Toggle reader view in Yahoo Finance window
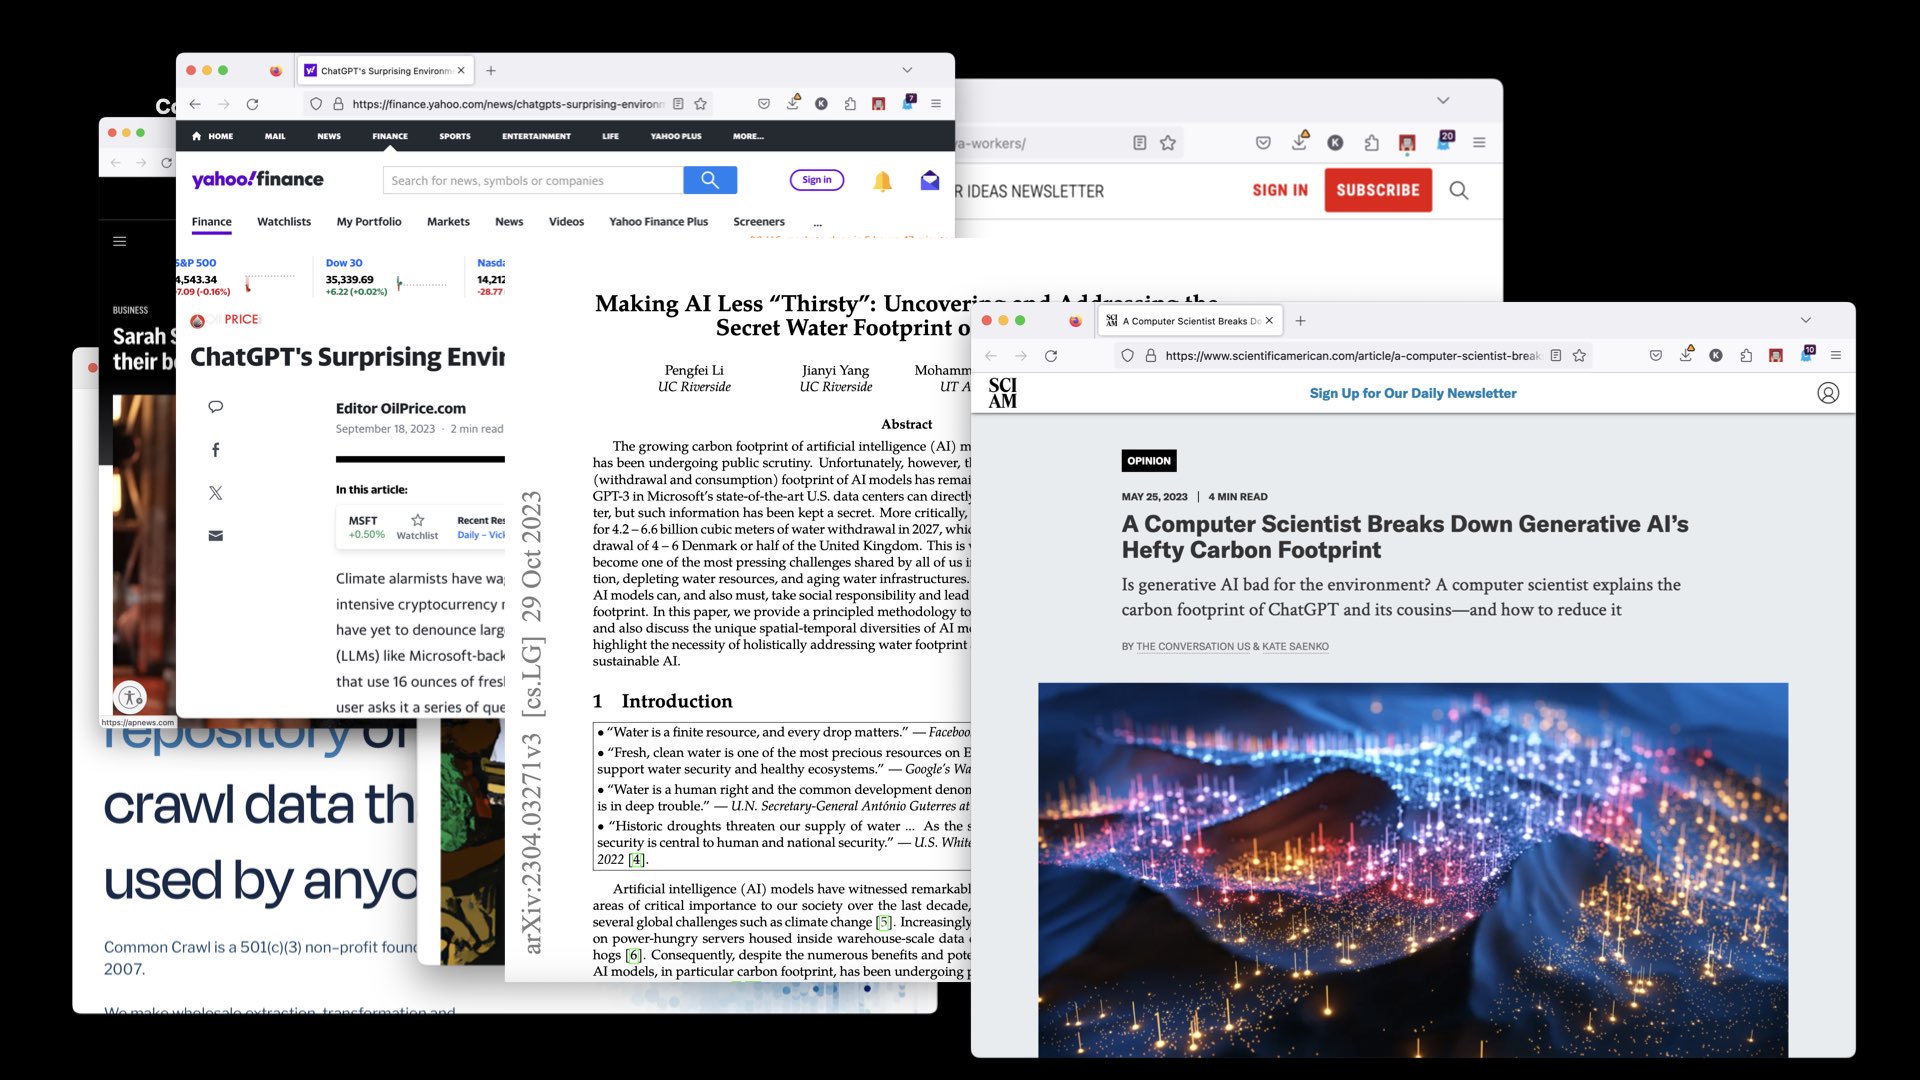 point(678,104)
